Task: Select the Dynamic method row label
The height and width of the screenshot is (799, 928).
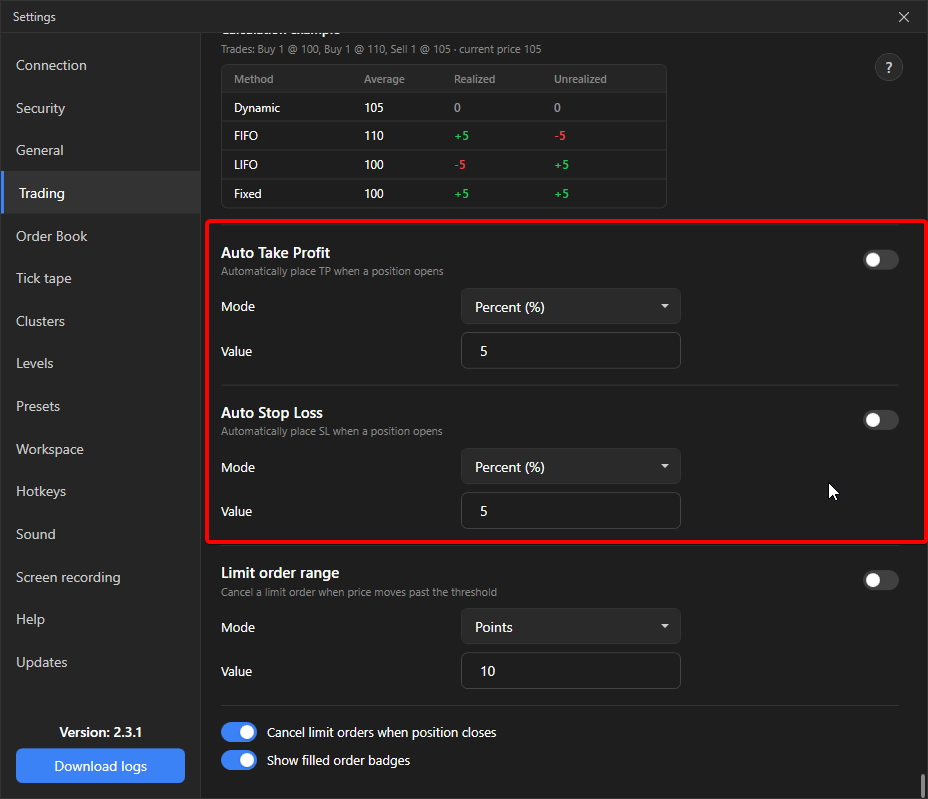Action: pos(257,108)
